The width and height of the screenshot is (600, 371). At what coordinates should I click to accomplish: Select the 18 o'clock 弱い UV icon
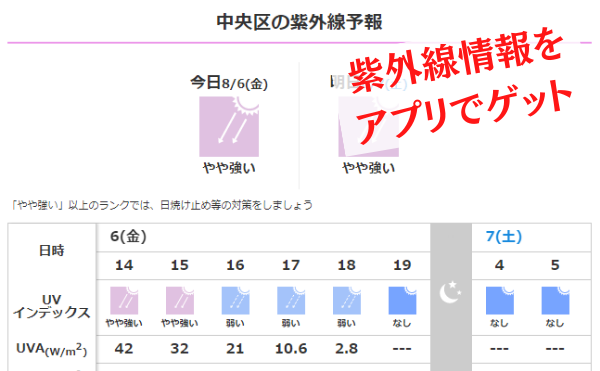(x=347, y=301)
